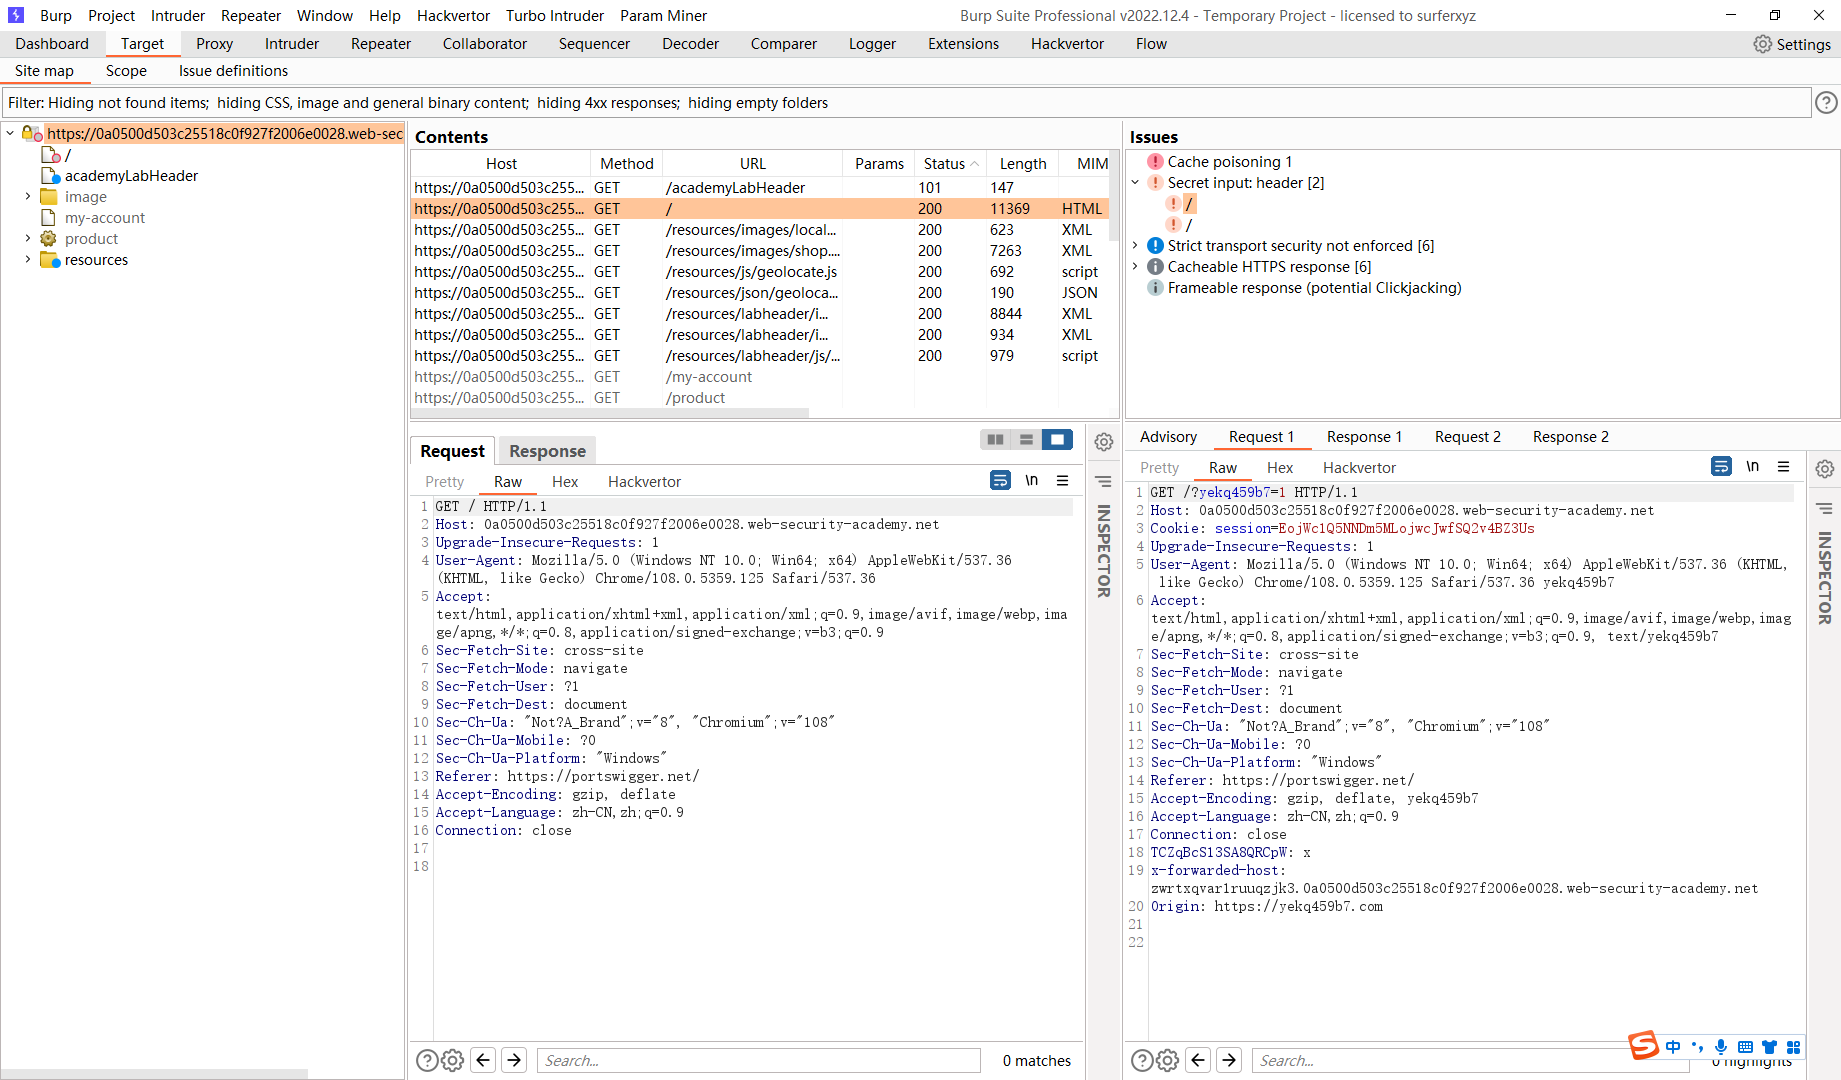Screen dimensions: 1841x1080
Task: Open the Hackvertor menu in menu bar
Action: 453,16
